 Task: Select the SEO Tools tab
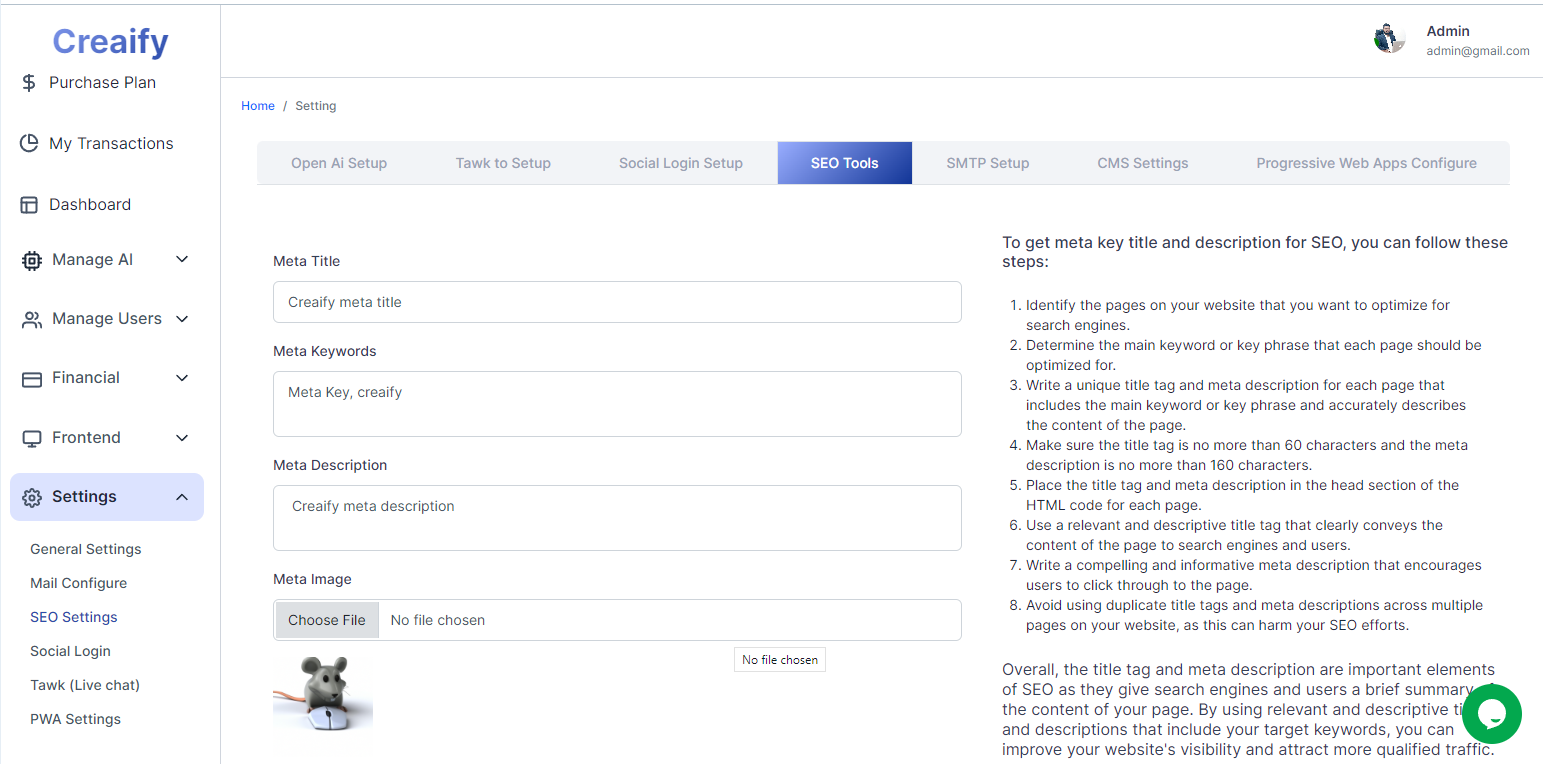[845, 163]
